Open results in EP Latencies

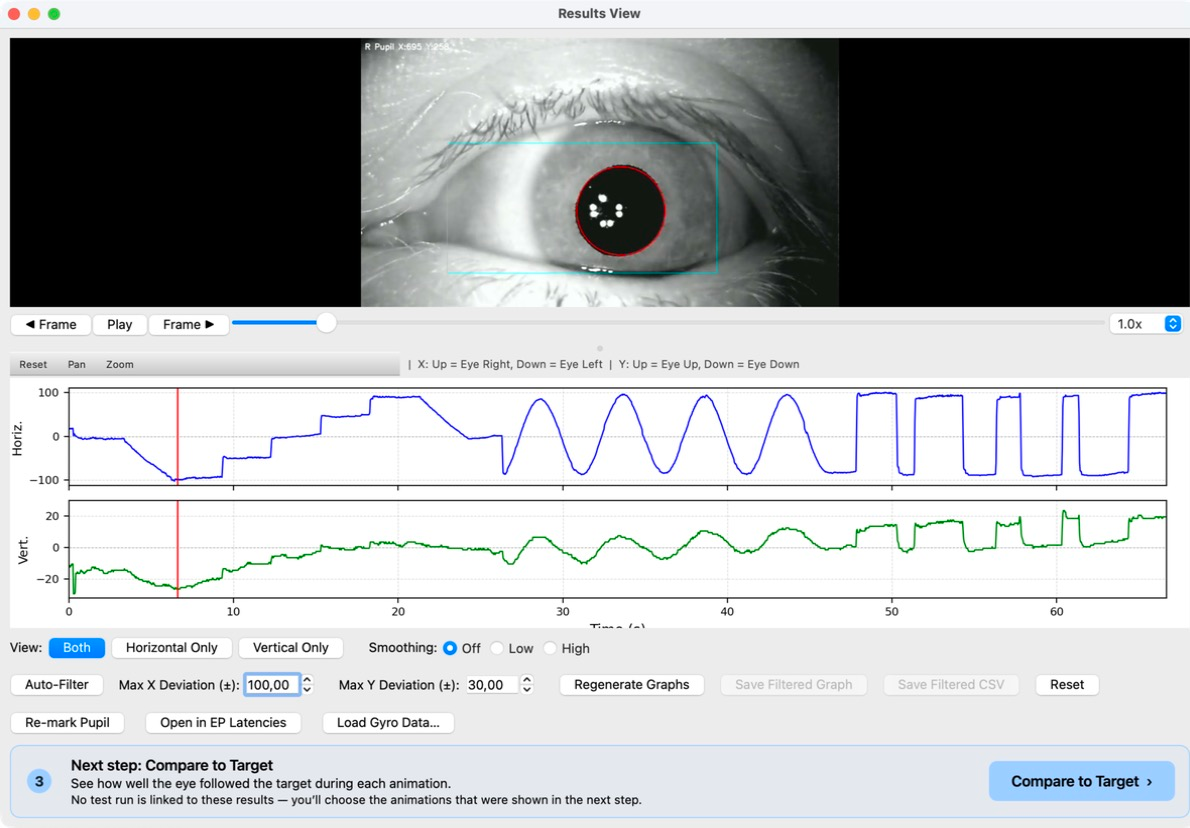(x=223, y=723)
